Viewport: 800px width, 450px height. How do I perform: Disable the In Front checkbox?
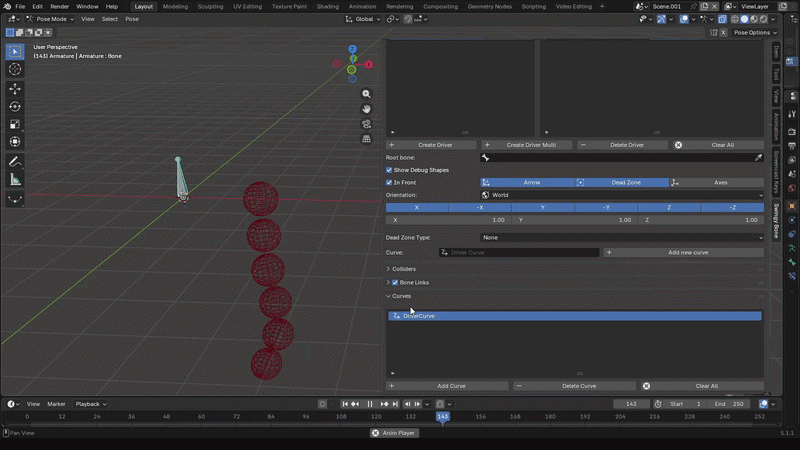[389, 183]
